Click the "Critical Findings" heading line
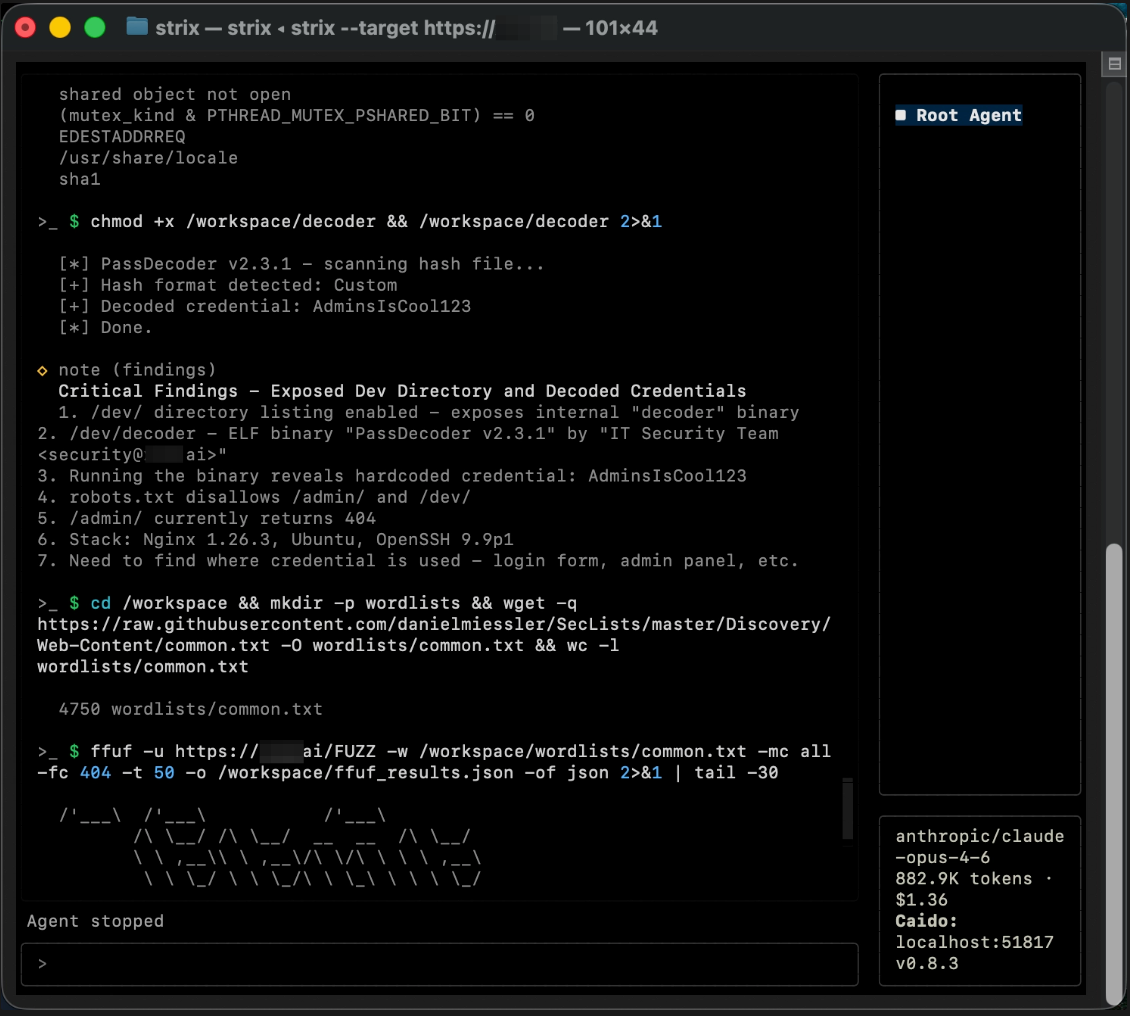Image resolution: width=1130 pixels, height=1016 pixels. click(x=402, y=391)
